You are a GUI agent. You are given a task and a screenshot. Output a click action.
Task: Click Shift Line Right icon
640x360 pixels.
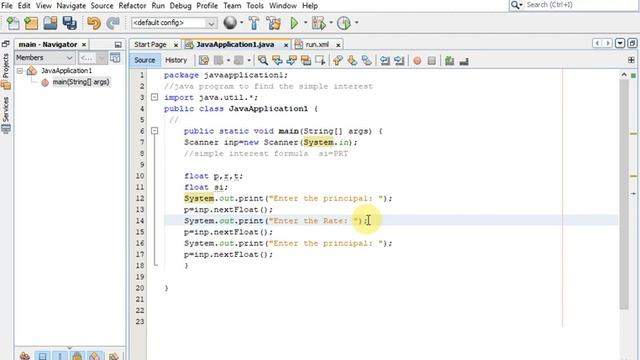click(399, 60)
